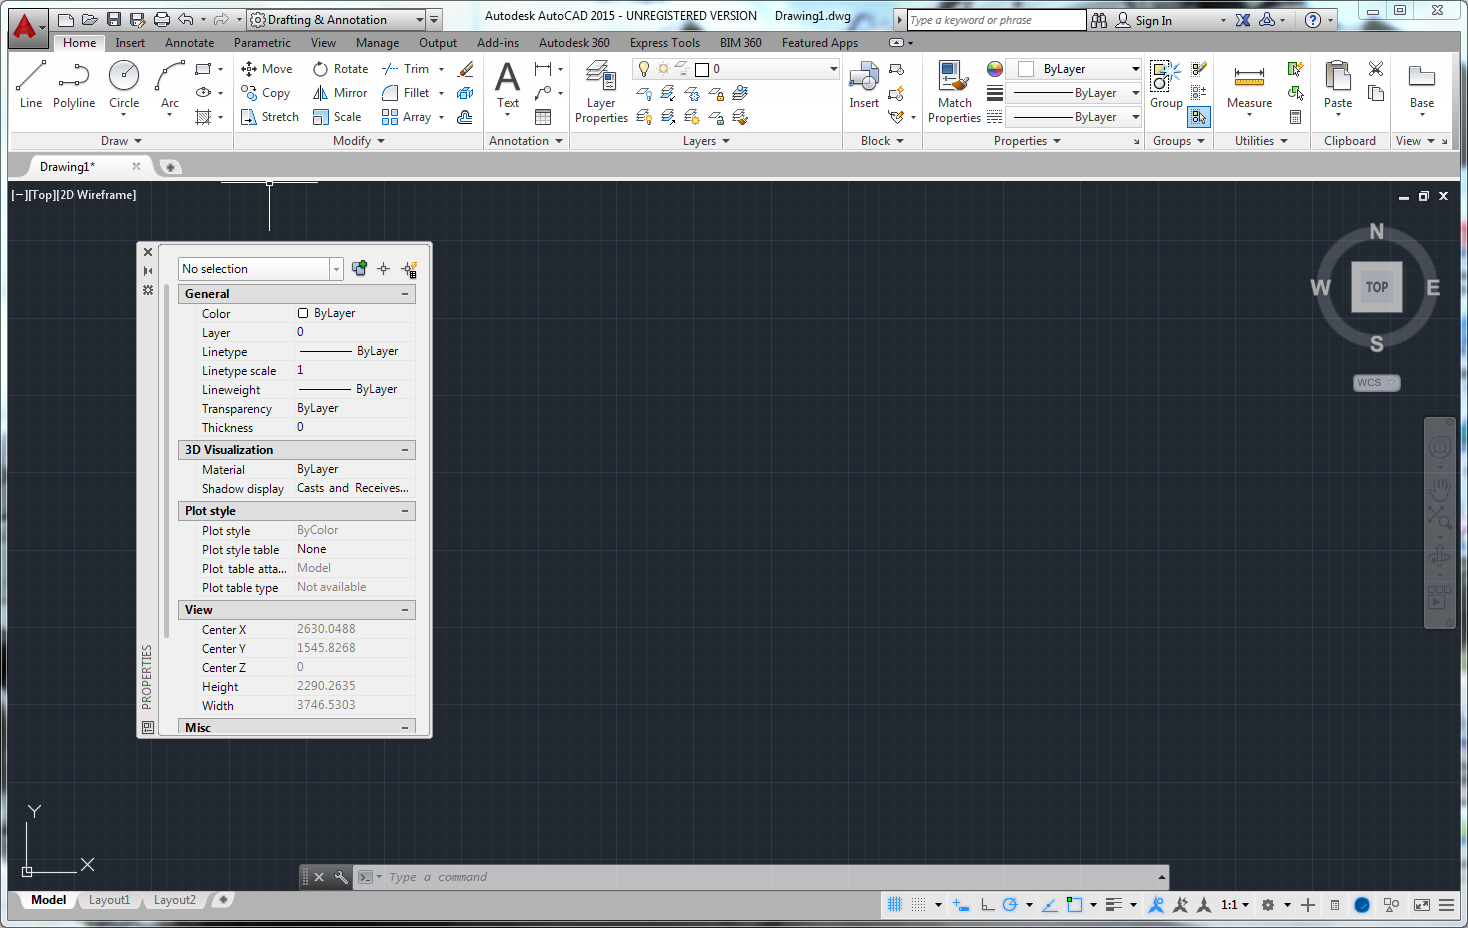
Task: Use the Mirror tool
Action: 340,93
